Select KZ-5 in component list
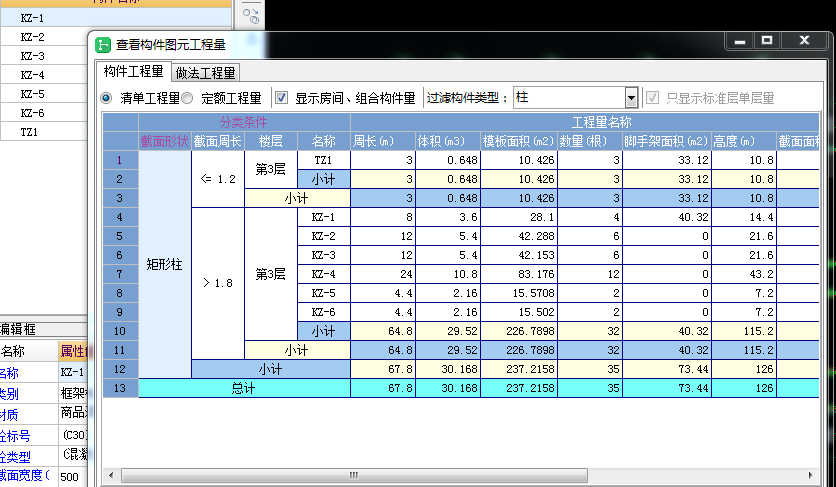836x487 pixels. point(44,94)
